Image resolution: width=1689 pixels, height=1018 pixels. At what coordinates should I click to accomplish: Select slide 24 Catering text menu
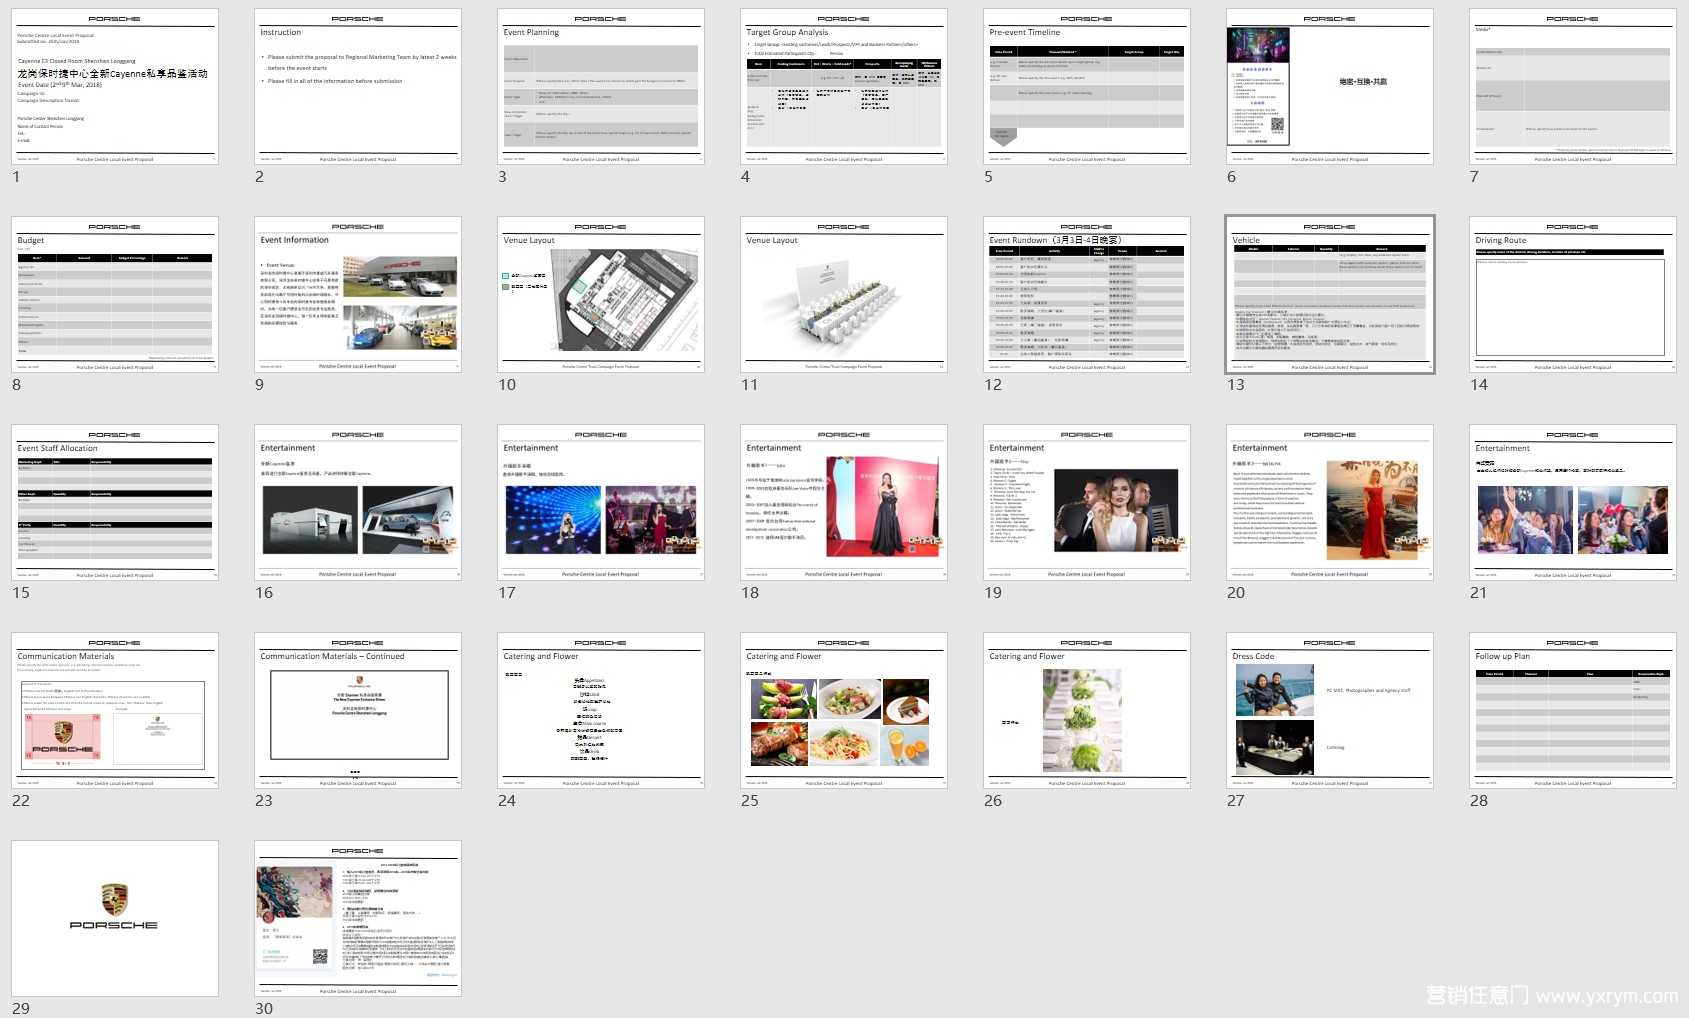click(601, 711)
